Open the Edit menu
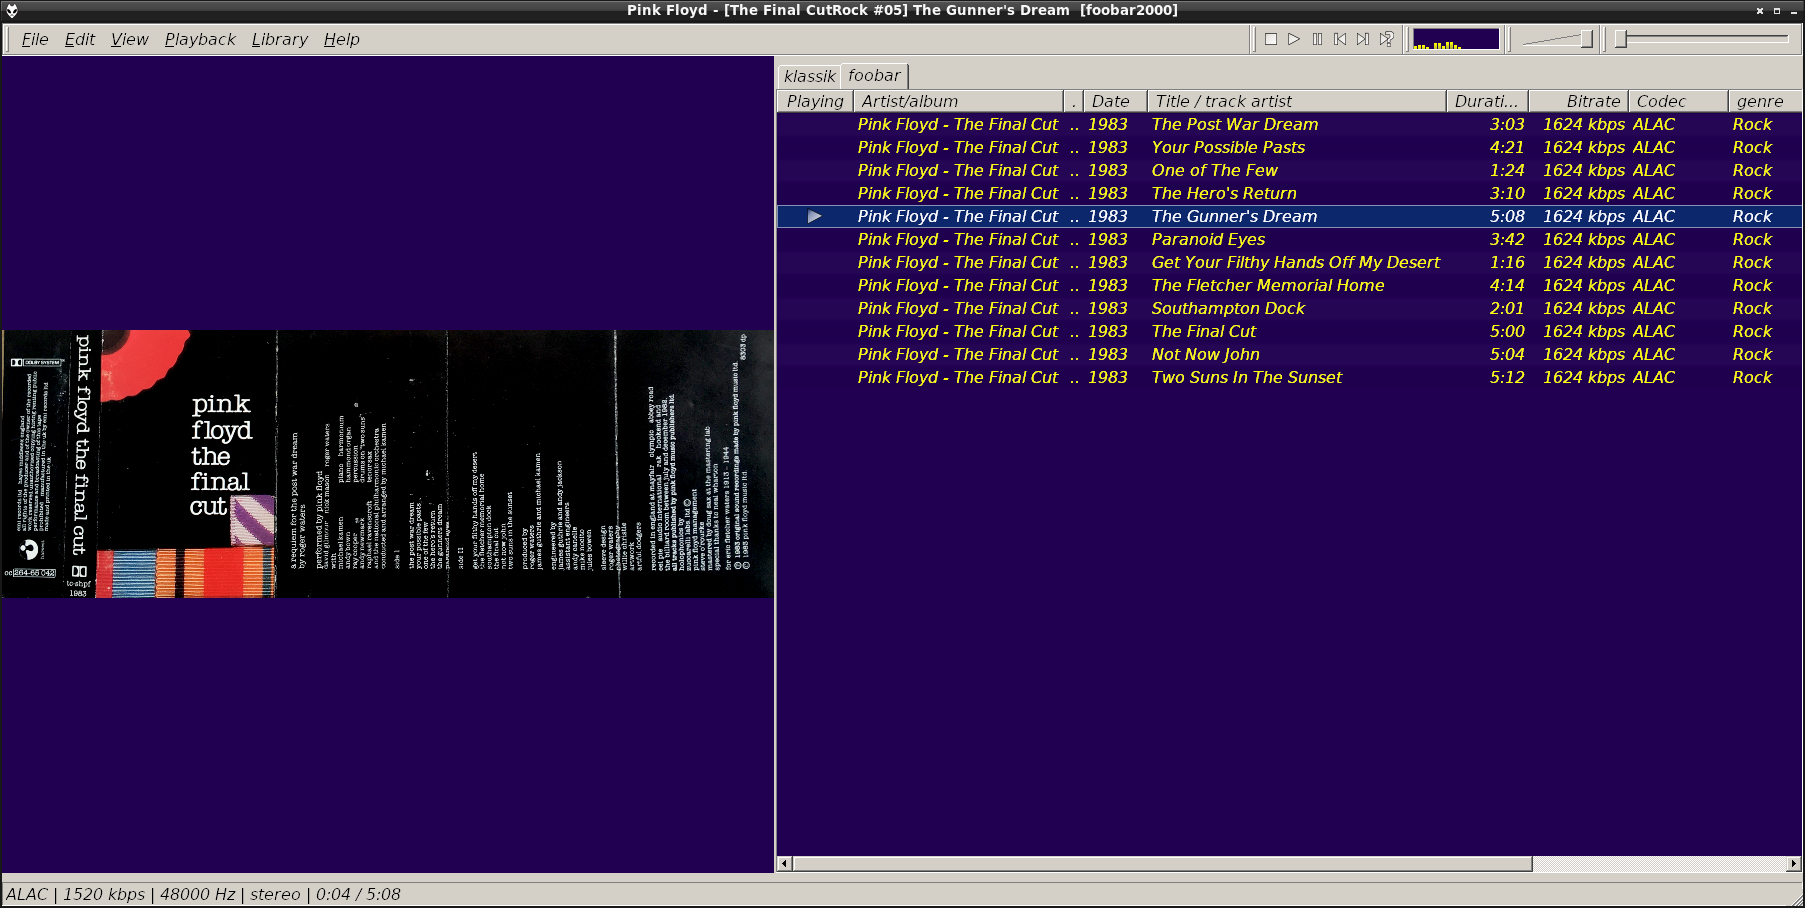The width and height of the screenshot is (1805, 908). point(80,39)
